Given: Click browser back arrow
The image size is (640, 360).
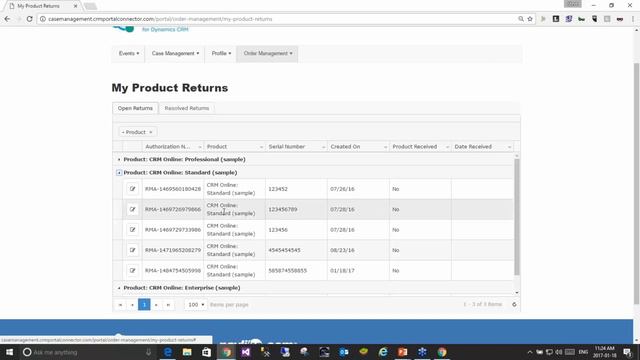Looking at the screenshot, I should click(x=7, y=19).
